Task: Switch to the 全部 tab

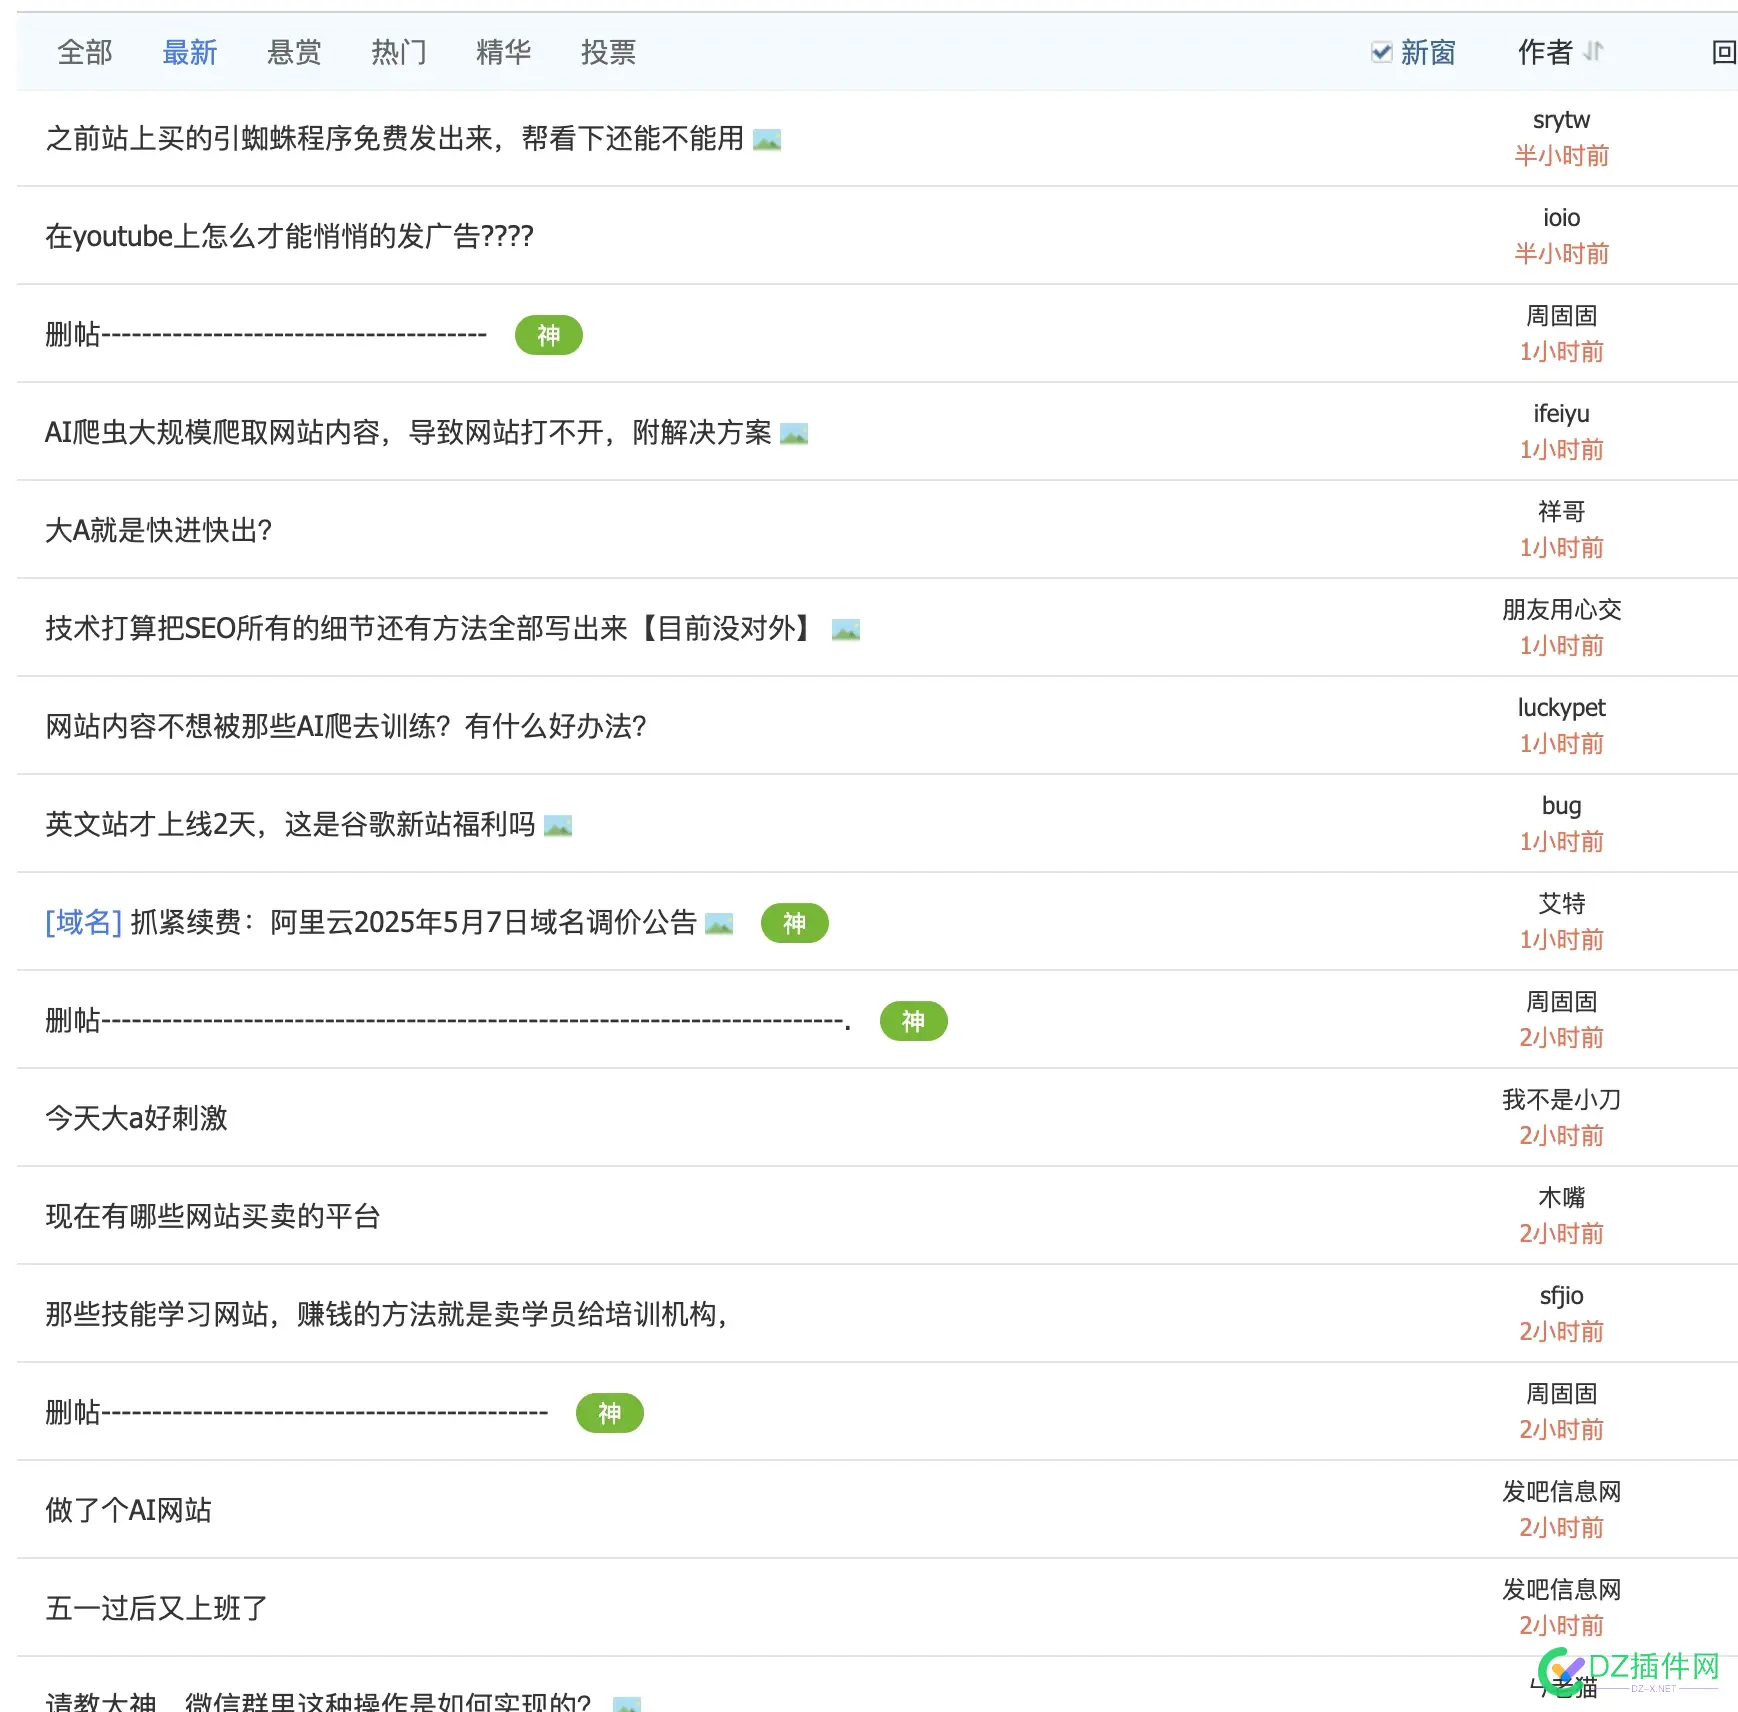Action: 85,52
